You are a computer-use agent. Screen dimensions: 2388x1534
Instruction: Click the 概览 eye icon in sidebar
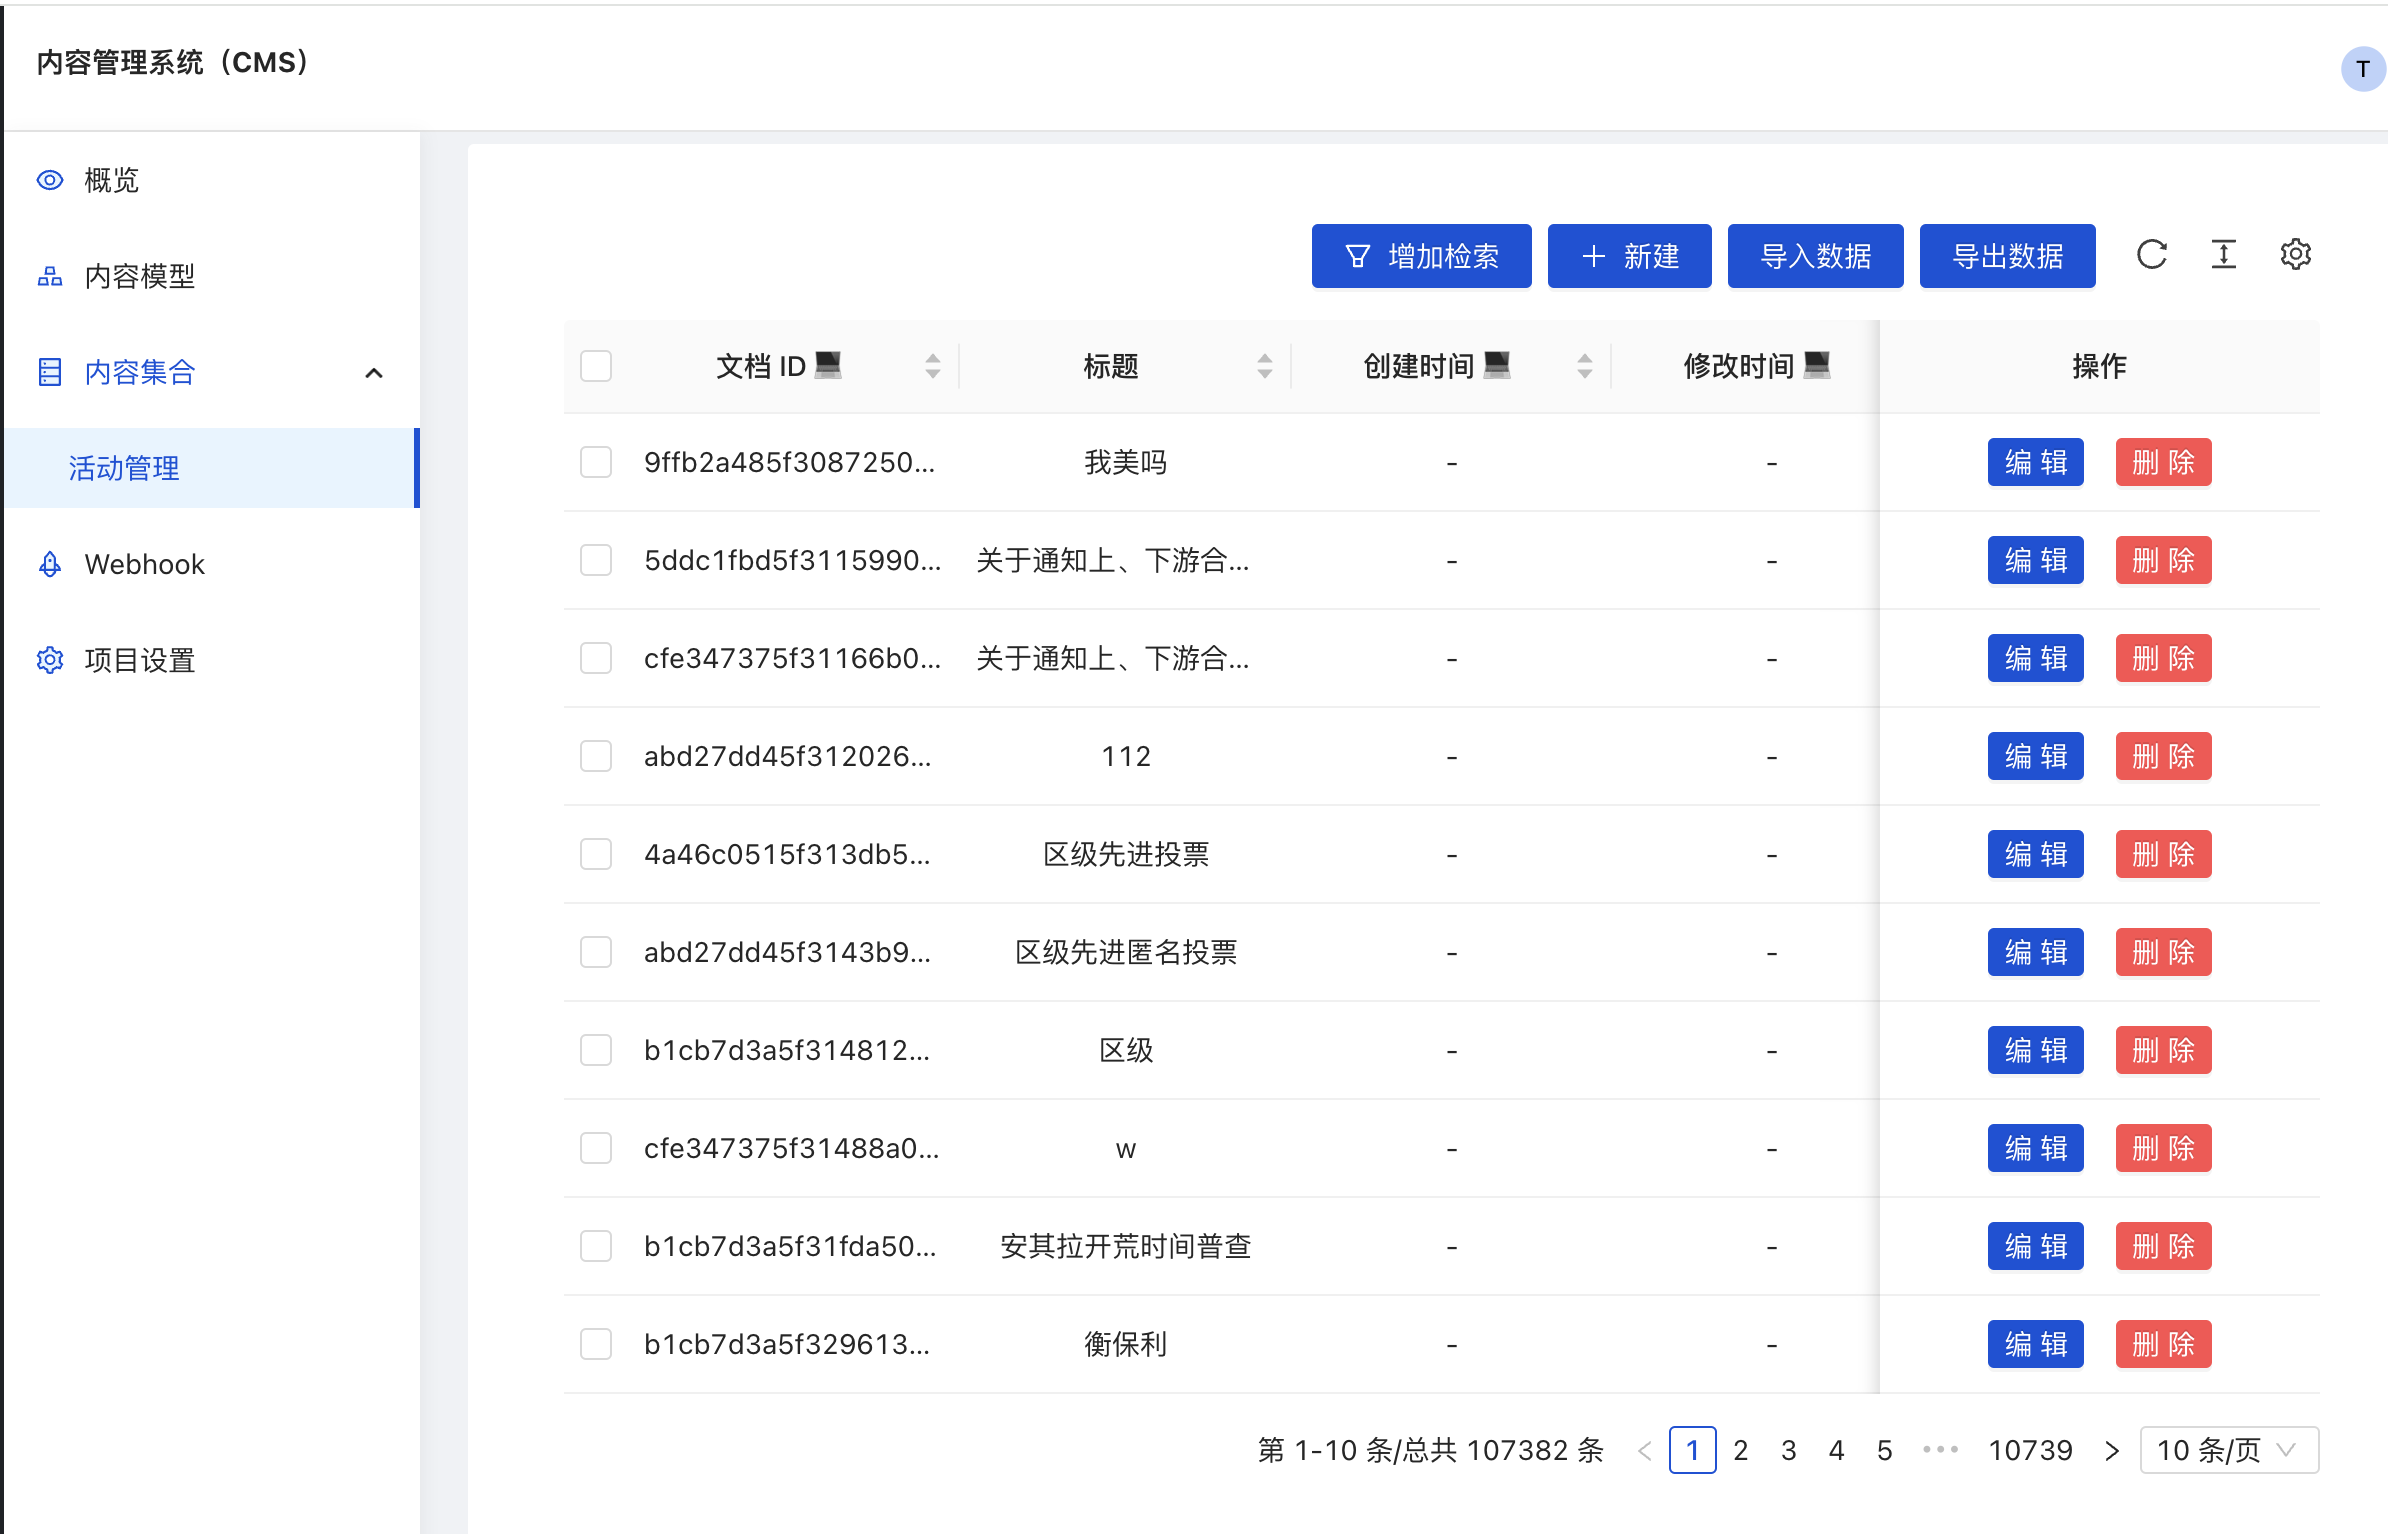tap(50, 180)
